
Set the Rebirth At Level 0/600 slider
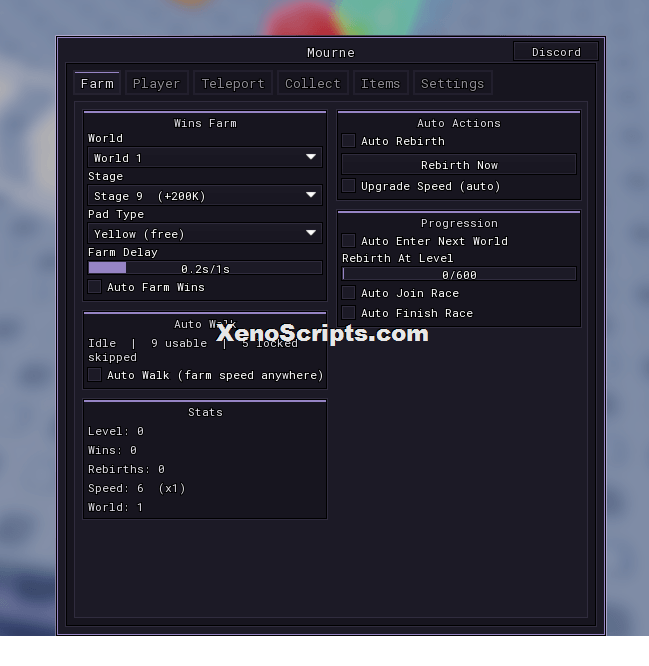(x=459, y=274)
